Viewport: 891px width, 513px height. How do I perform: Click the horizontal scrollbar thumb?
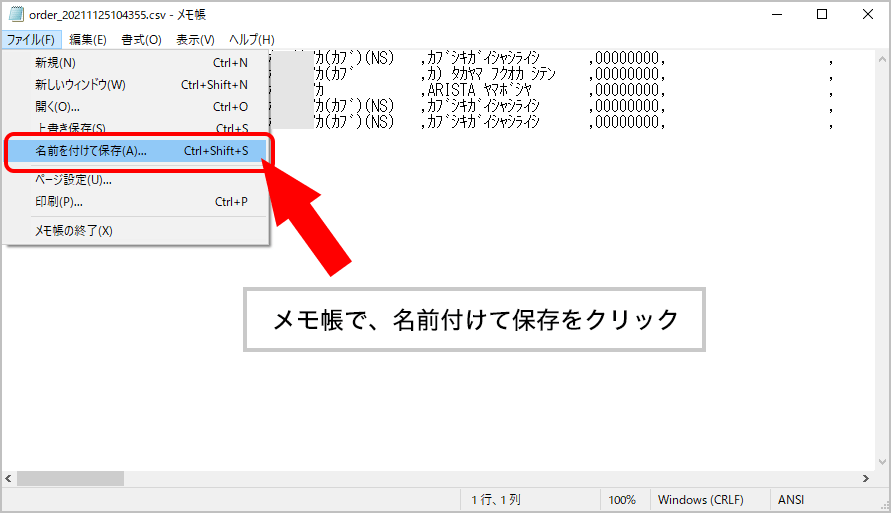[x=70, y=478]
